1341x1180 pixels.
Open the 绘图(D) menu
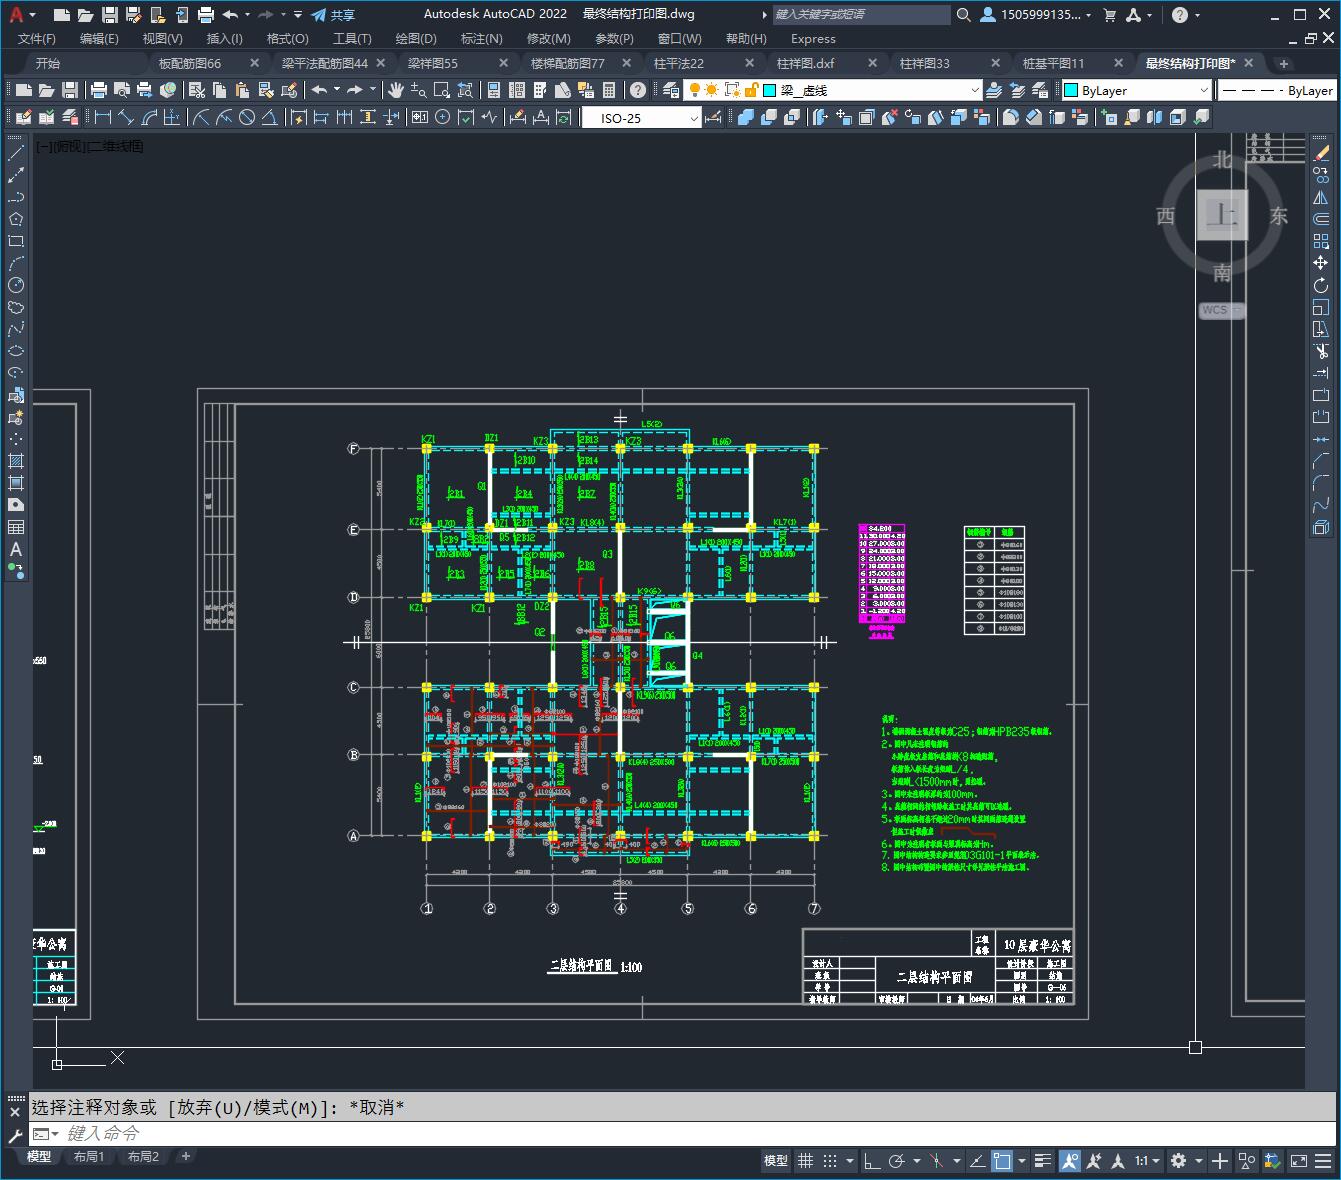416,38
